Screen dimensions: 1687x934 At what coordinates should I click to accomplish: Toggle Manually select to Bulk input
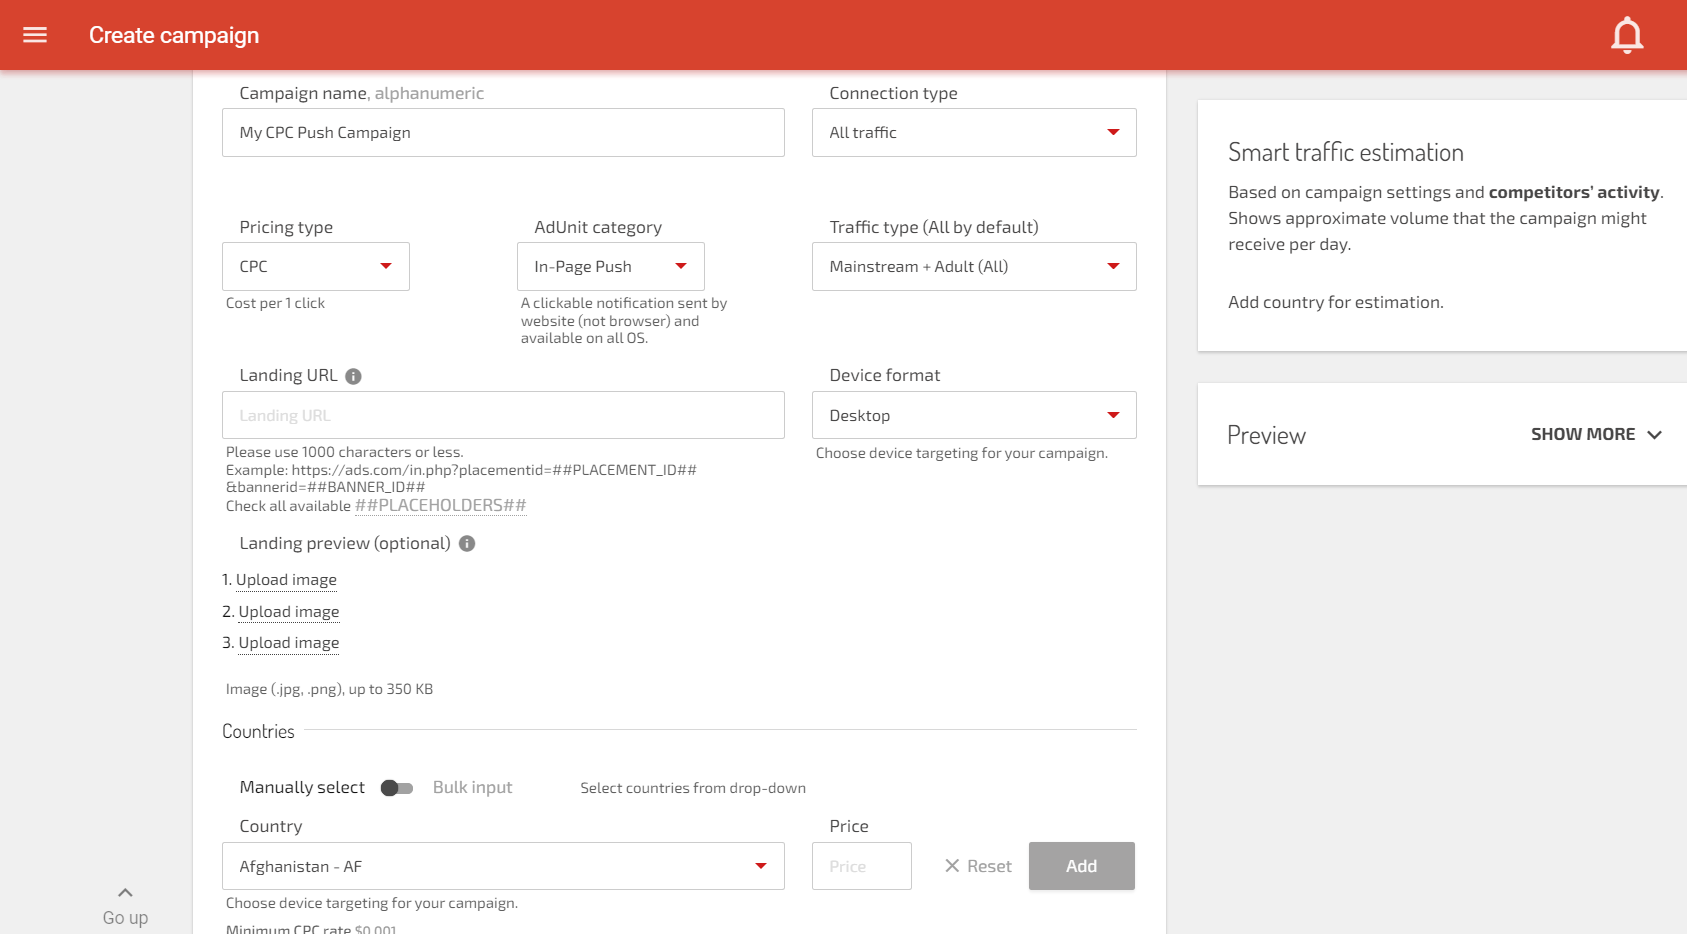[397, 788]
